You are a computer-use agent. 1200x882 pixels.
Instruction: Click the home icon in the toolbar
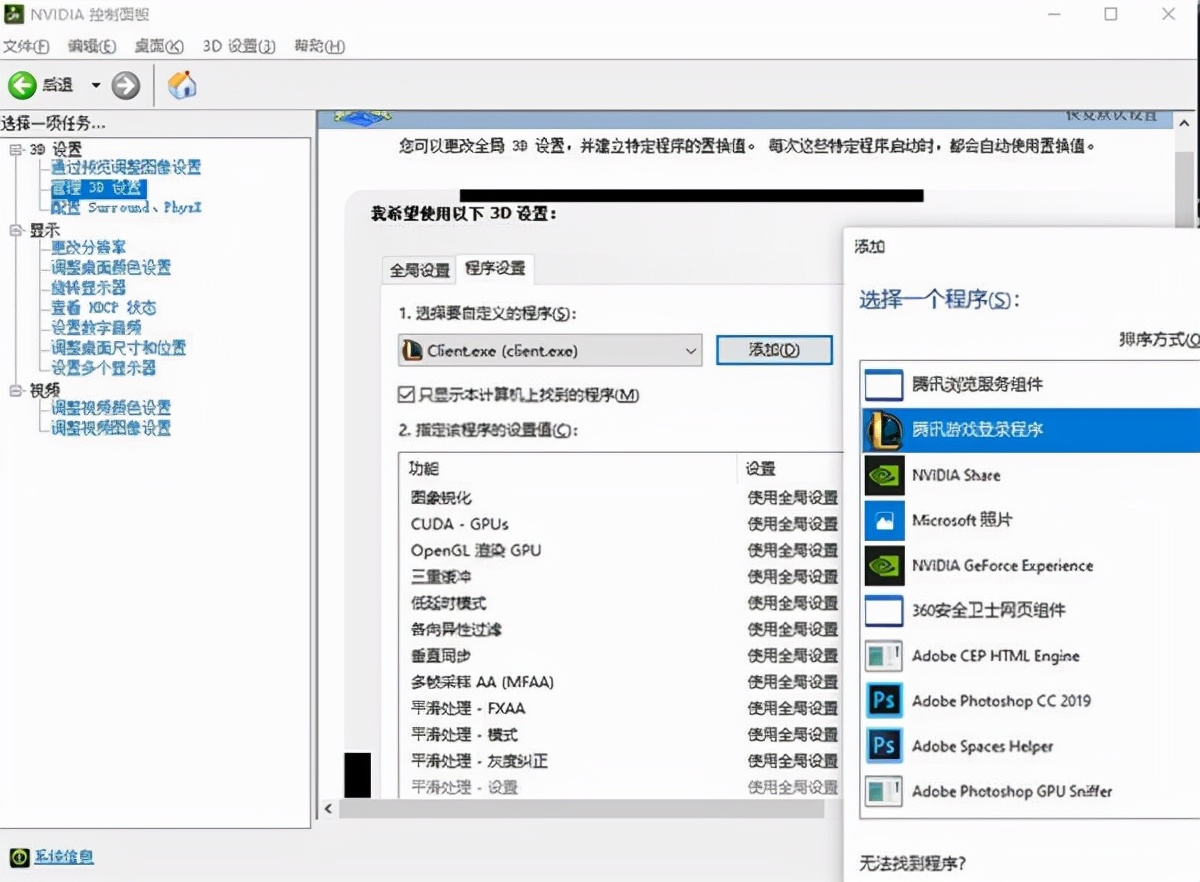[x=182, y=85]
